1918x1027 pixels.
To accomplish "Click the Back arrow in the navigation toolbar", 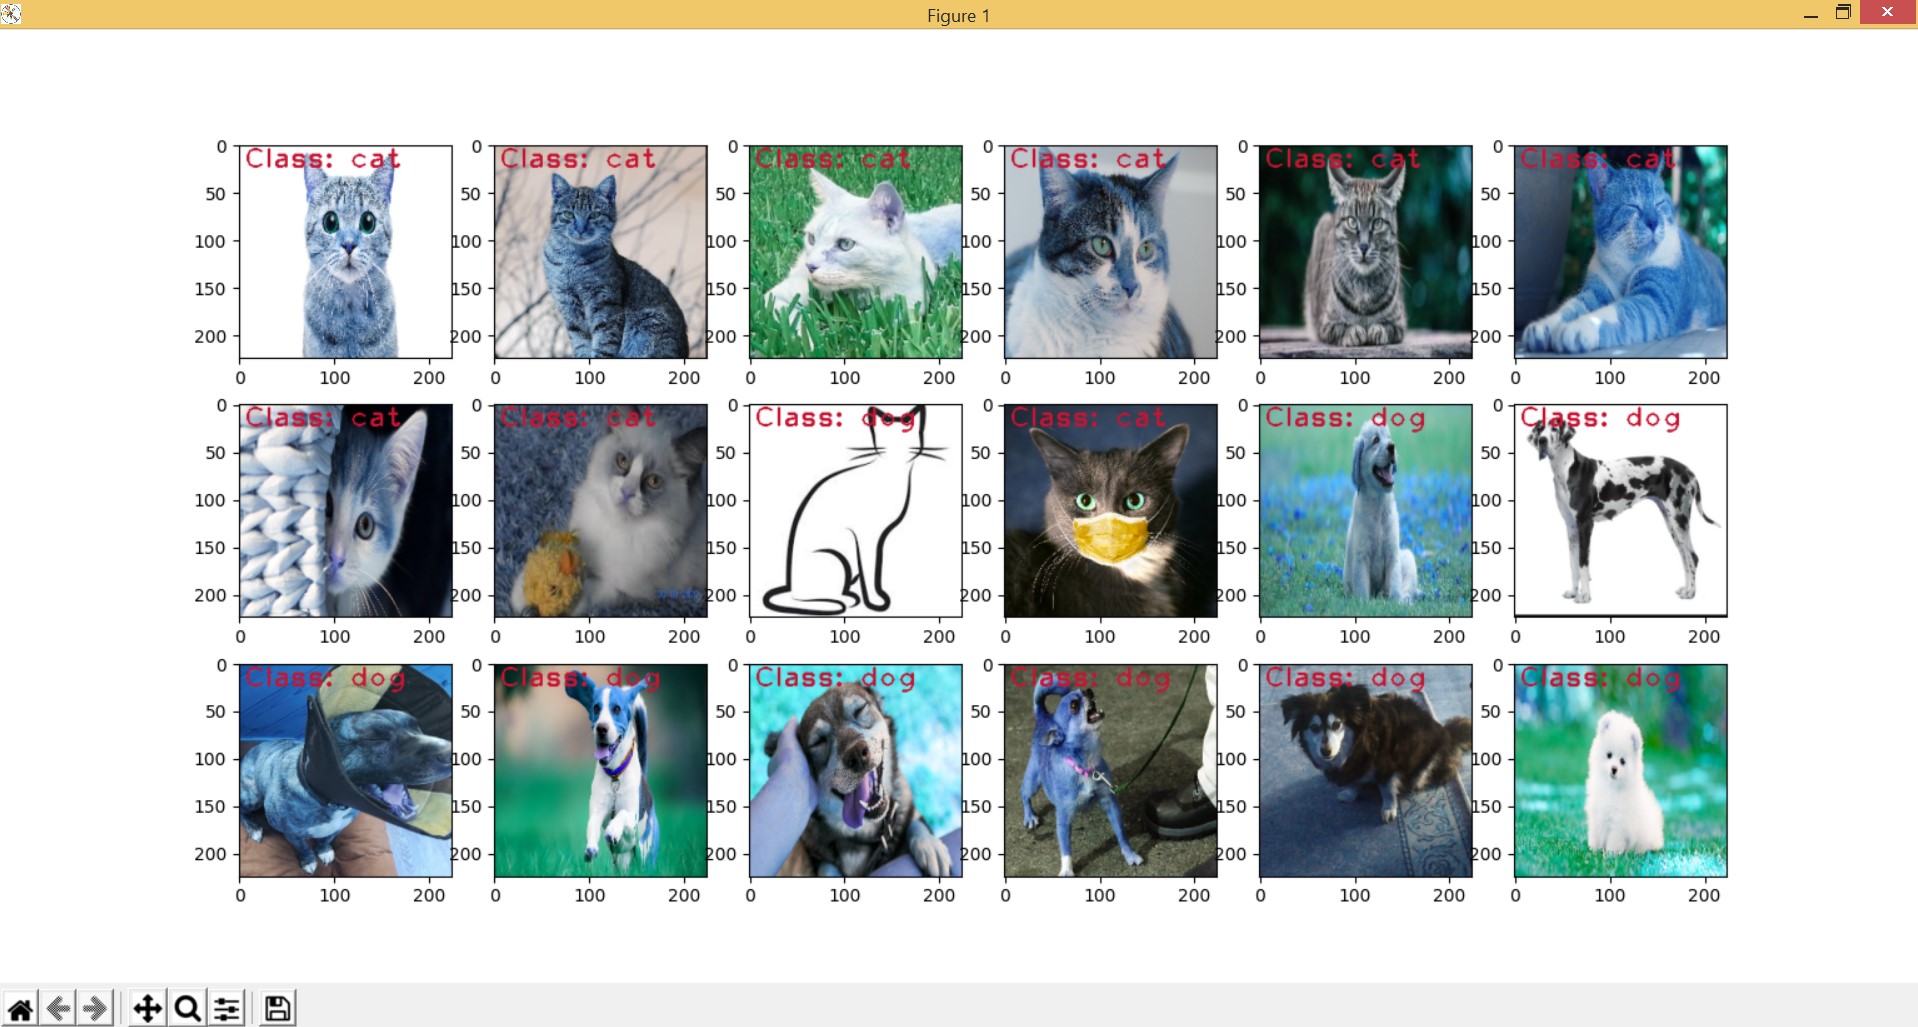I will [x=58, y=1008].
